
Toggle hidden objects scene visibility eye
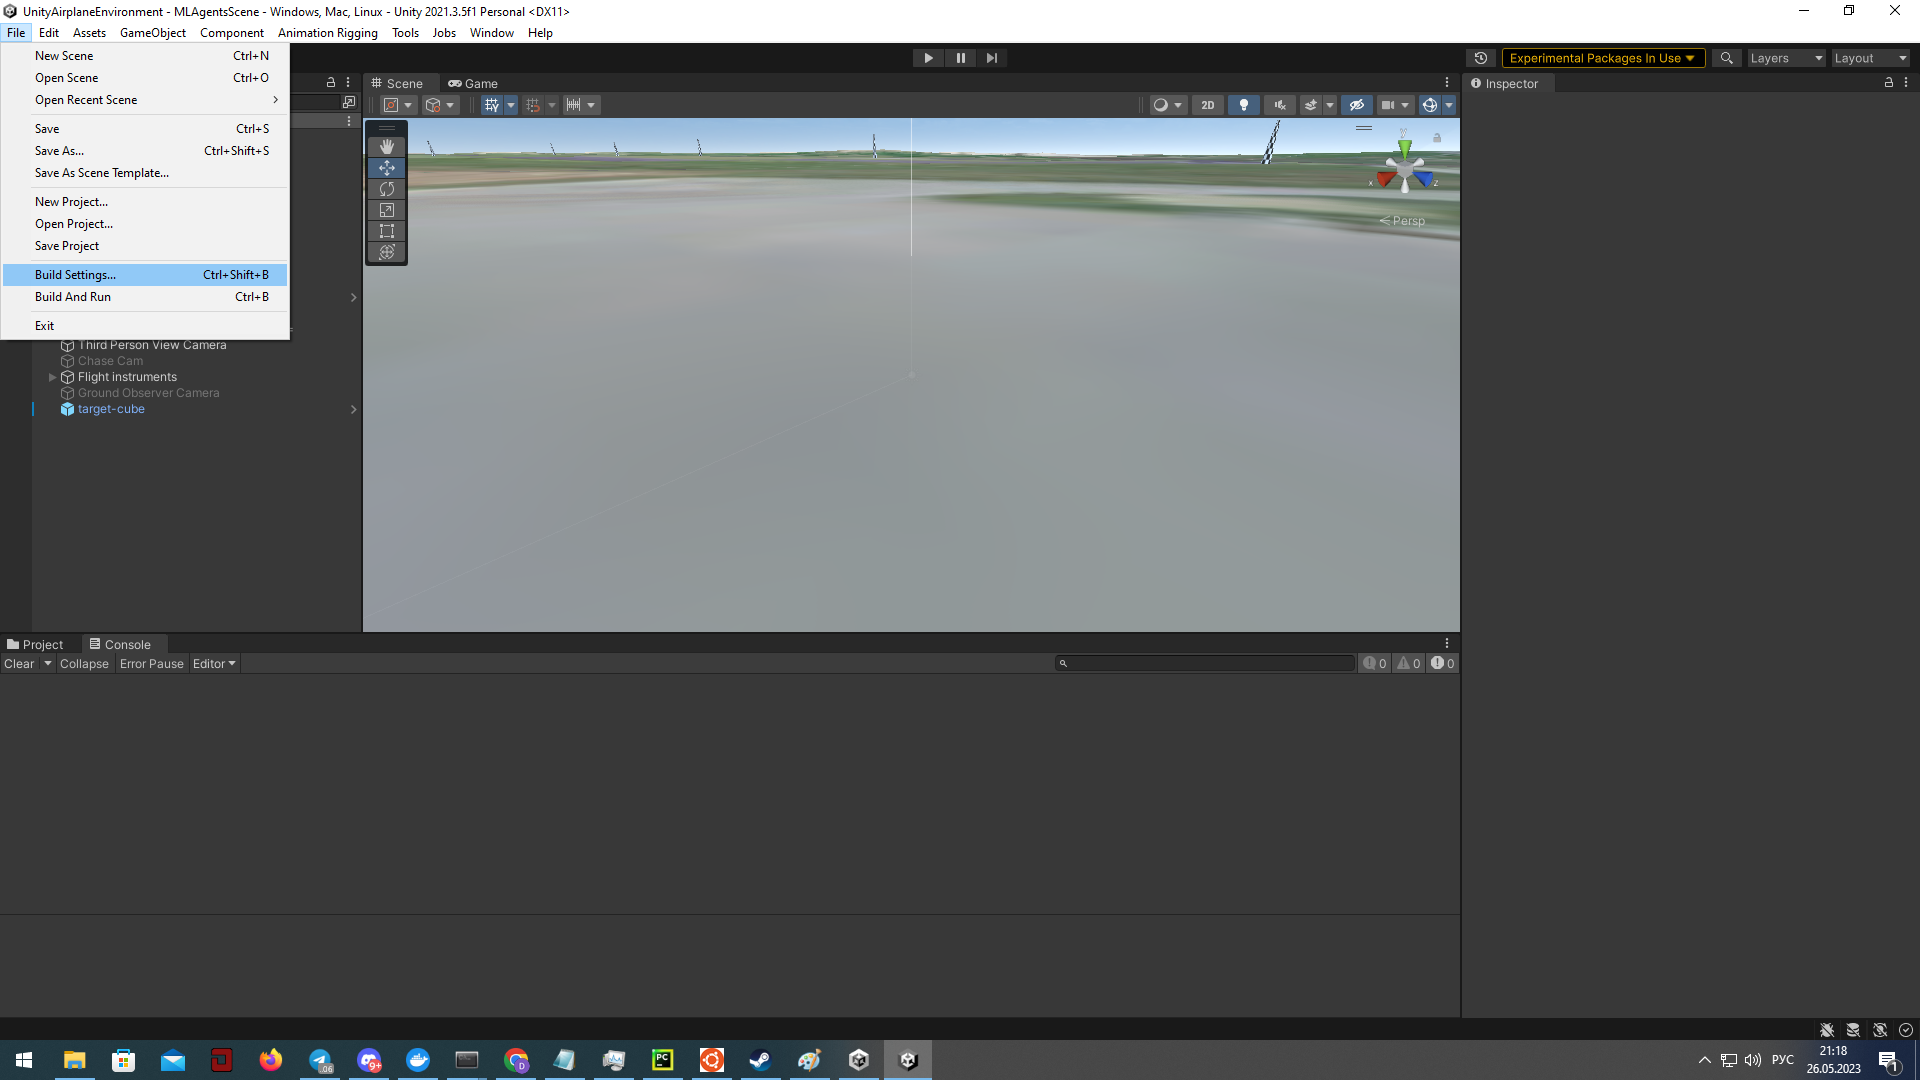(x=1356, y=105)
